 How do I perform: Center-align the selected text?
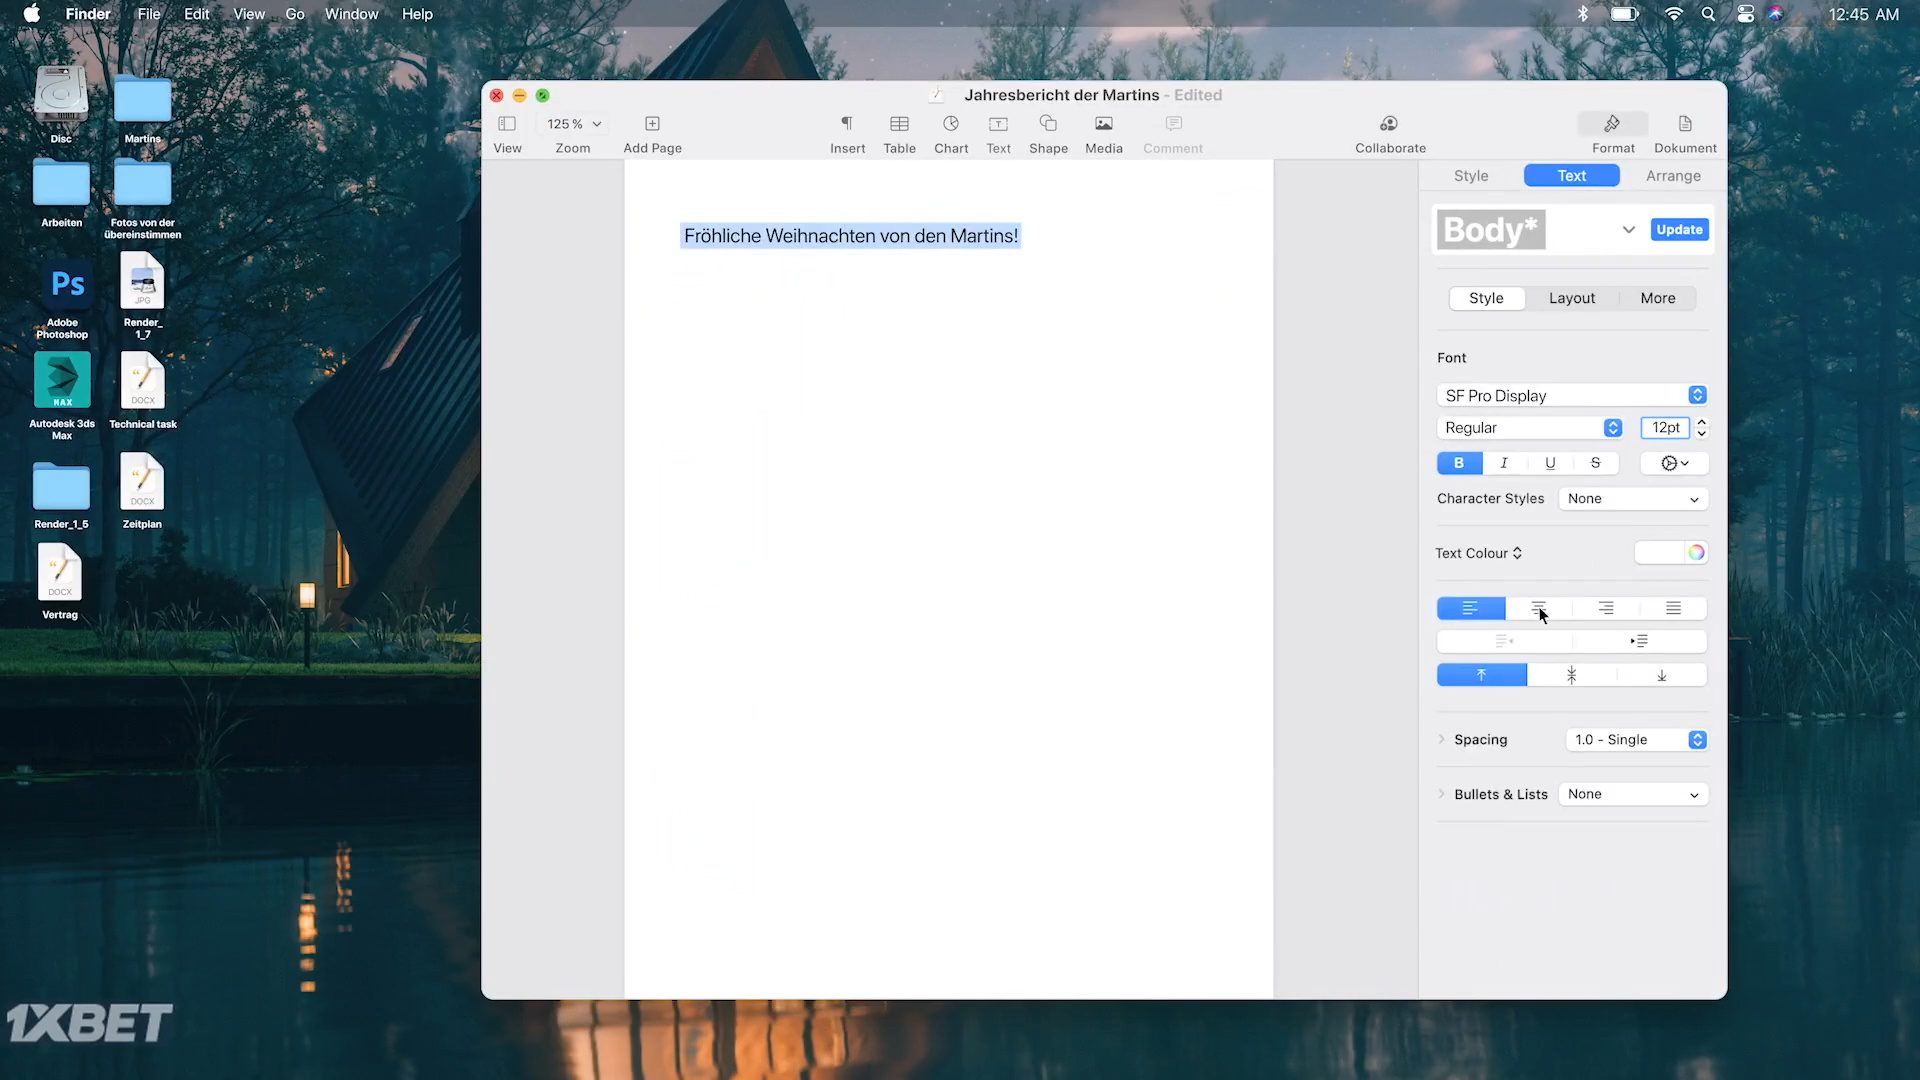pos(1538,608)
